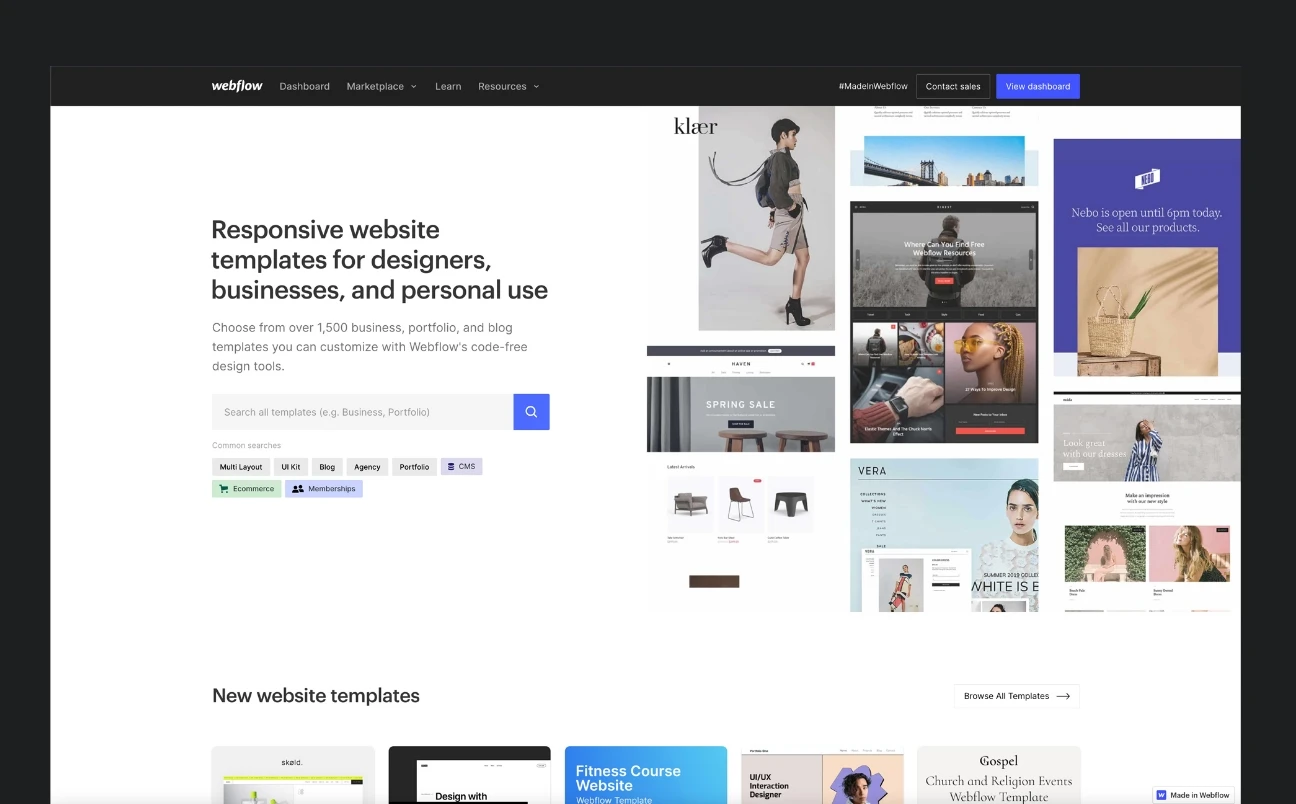Focus the Search all templates field
This screenshot has width=1296, height=804.
(363, 412)
